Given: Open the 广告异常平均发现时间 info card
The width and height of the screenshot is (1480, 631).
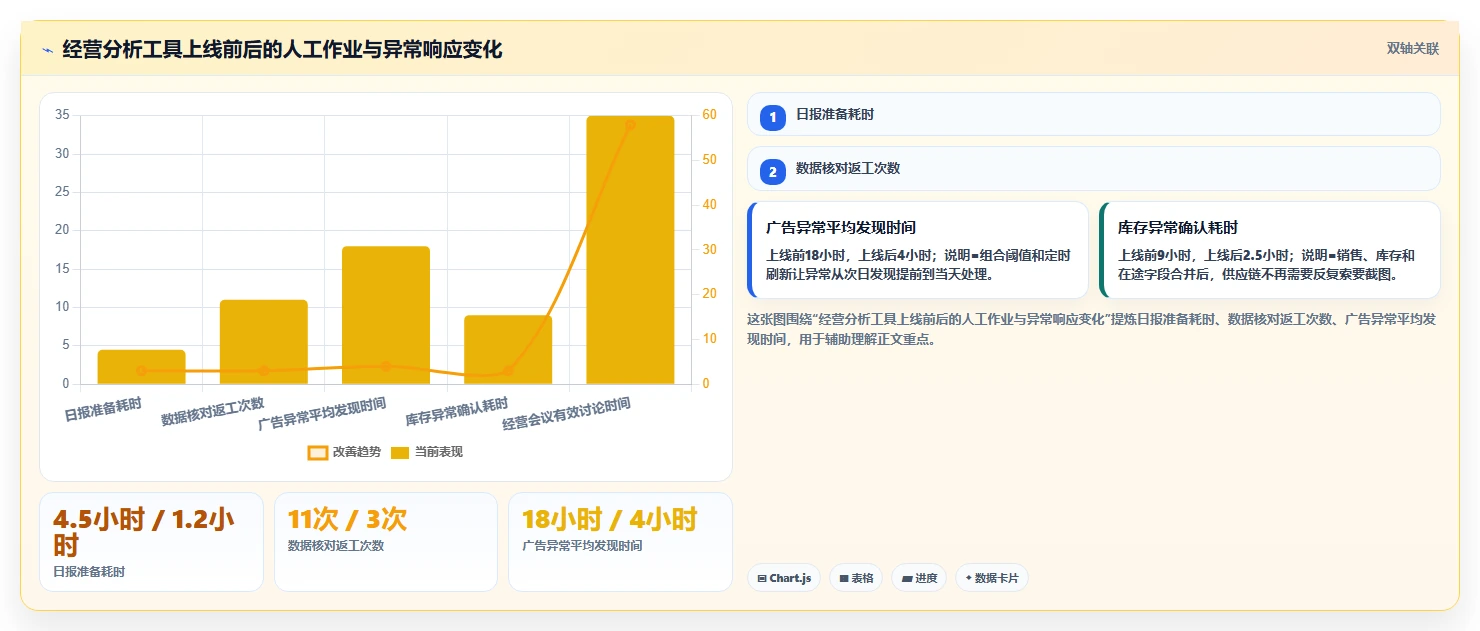Looking at the screenshot, I should (x=918, y=250).
